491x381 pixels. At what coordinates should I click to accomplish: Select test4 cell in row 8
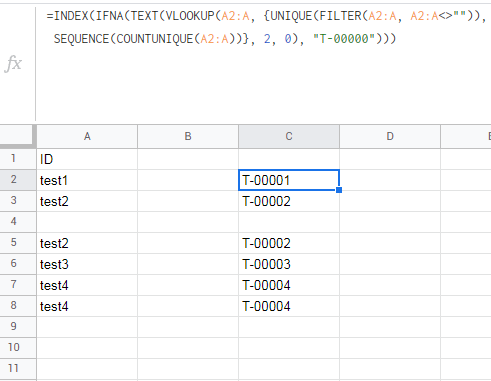click(87, 306)
